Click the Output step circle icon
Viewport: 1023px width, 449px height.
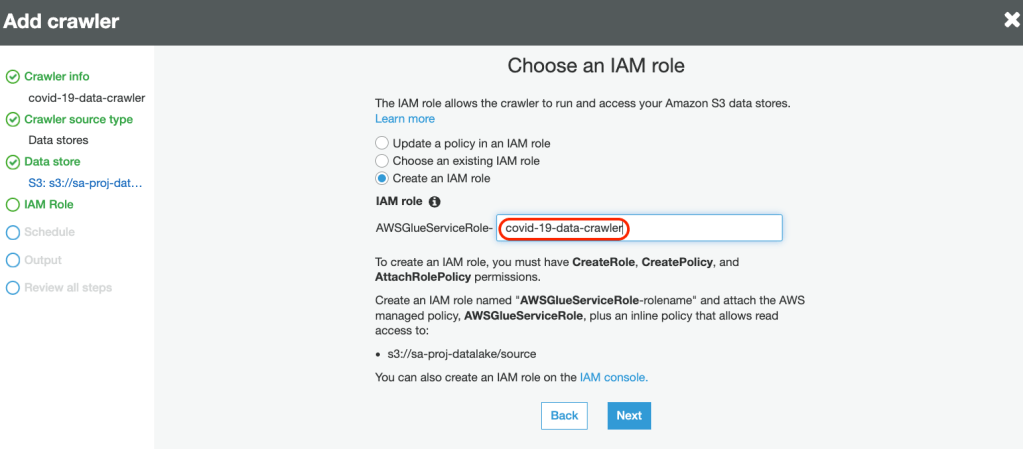13,260
